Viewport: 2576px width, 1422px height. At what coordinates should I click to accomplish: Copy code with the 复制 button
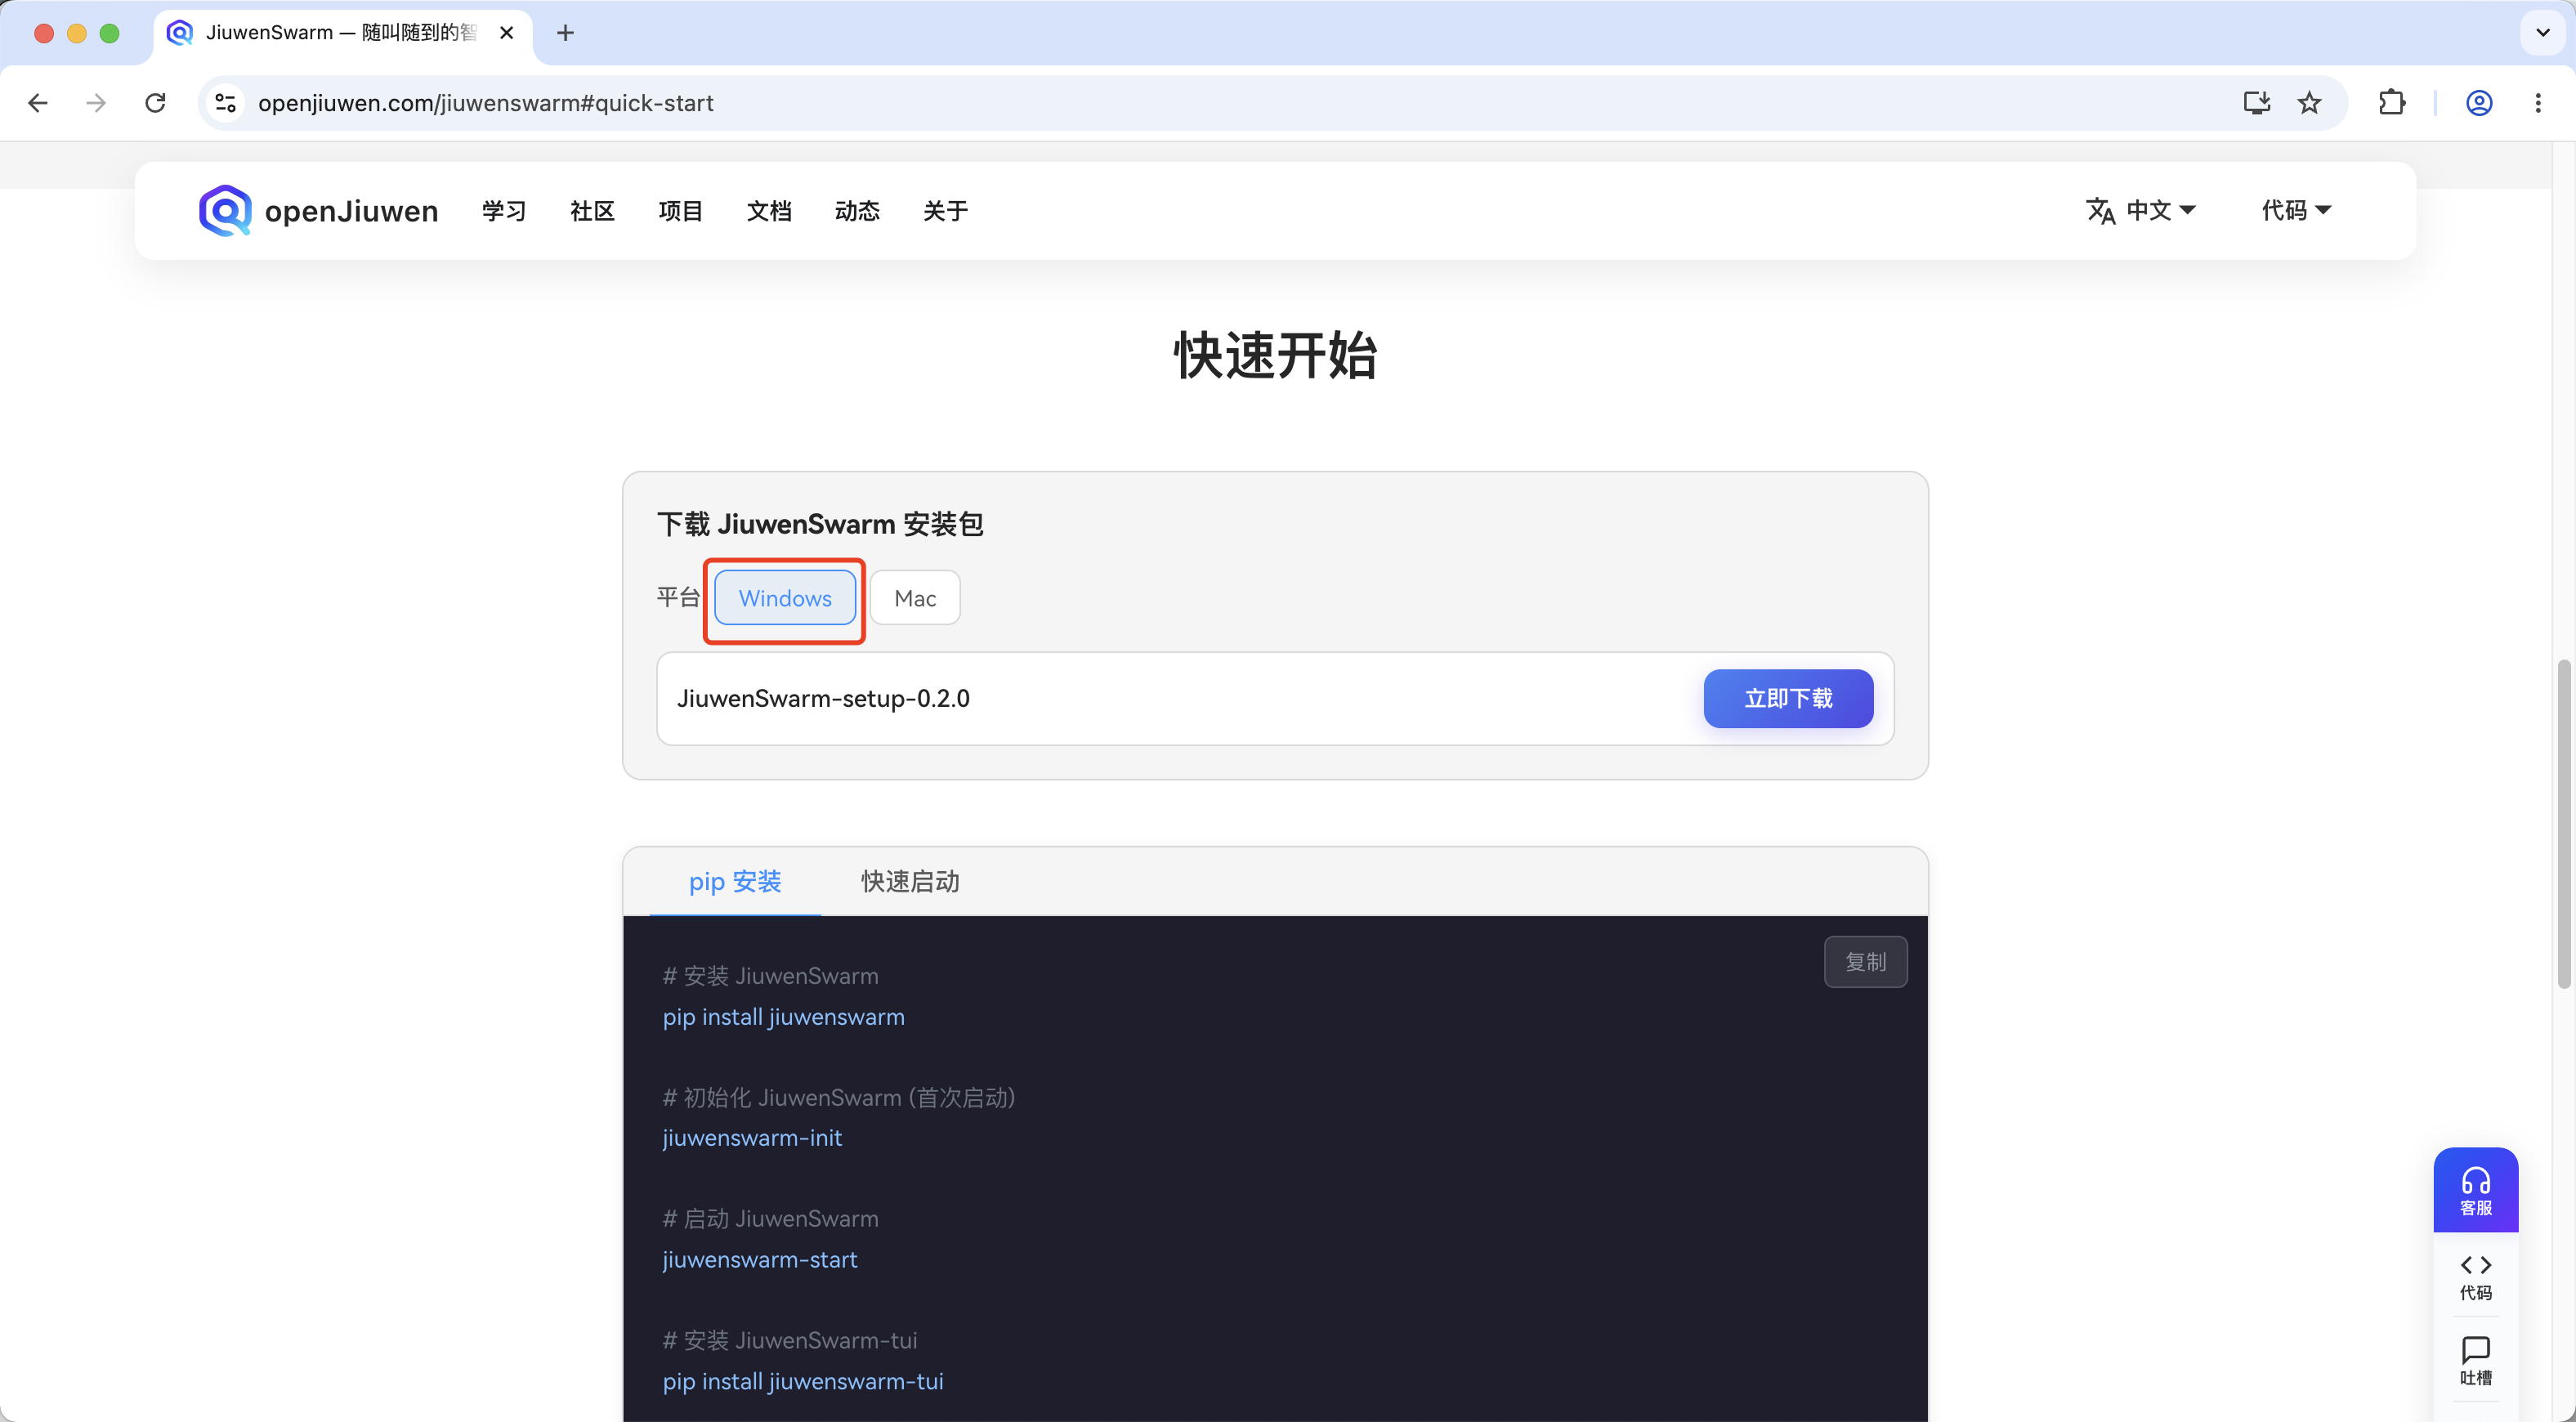1865,962
